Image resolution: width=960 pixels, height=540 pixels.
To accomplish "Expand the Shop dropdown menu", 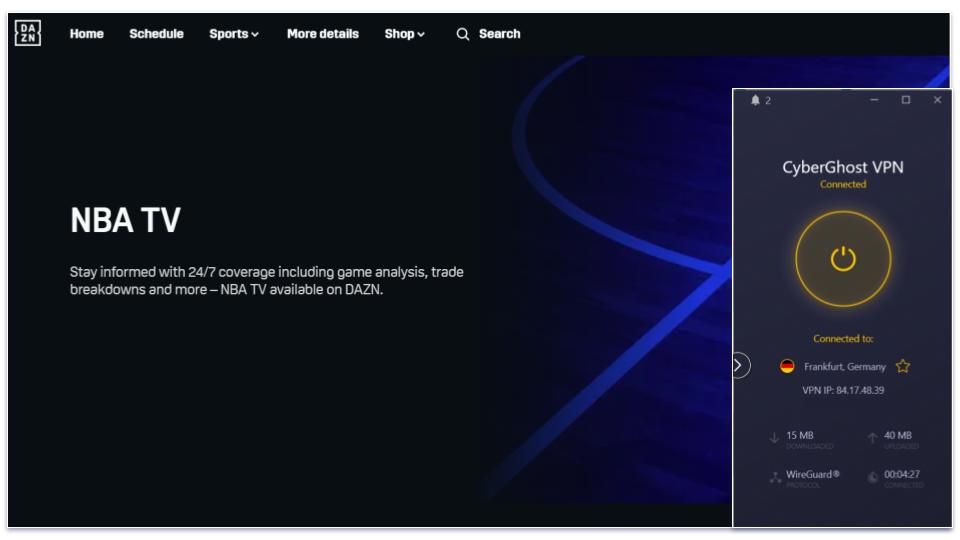I will (404, 34).
